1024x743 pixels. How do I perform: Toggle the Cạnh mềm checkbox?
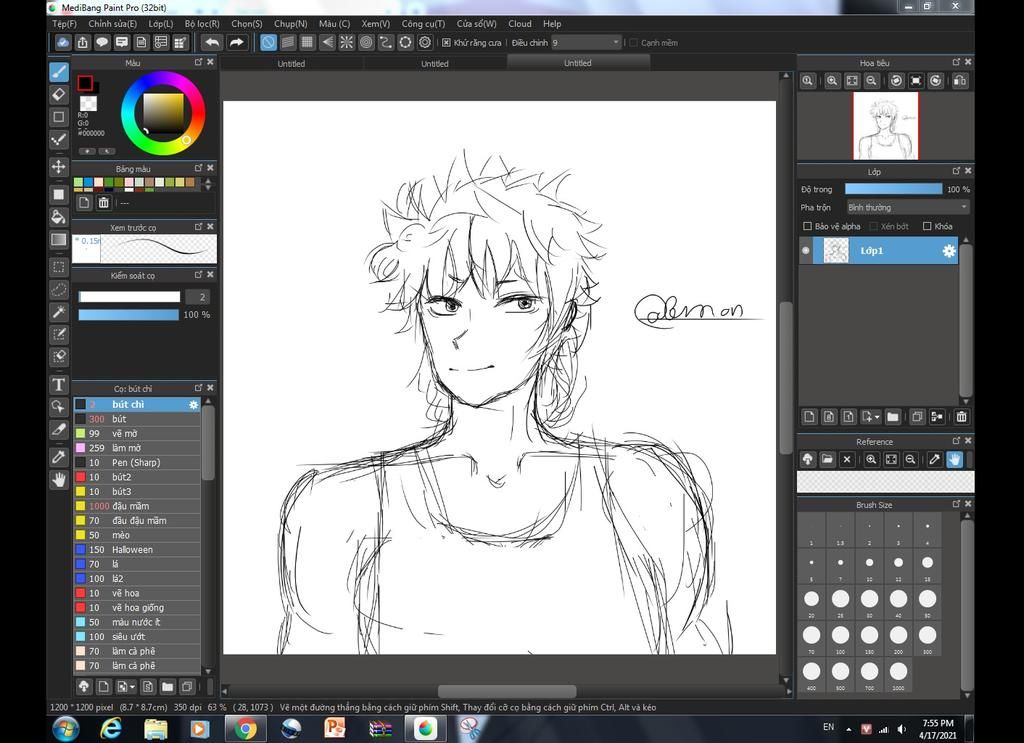coord(633,43)
